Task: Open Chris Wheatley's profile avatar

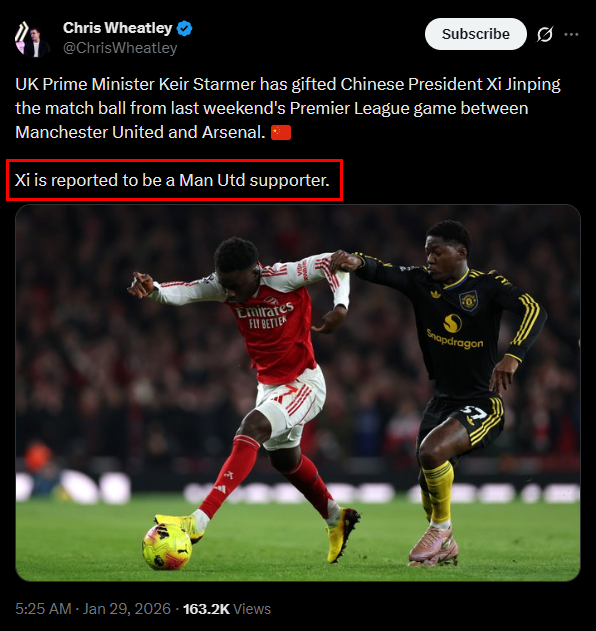Action: pyautogui.click(x=32, y=39)
